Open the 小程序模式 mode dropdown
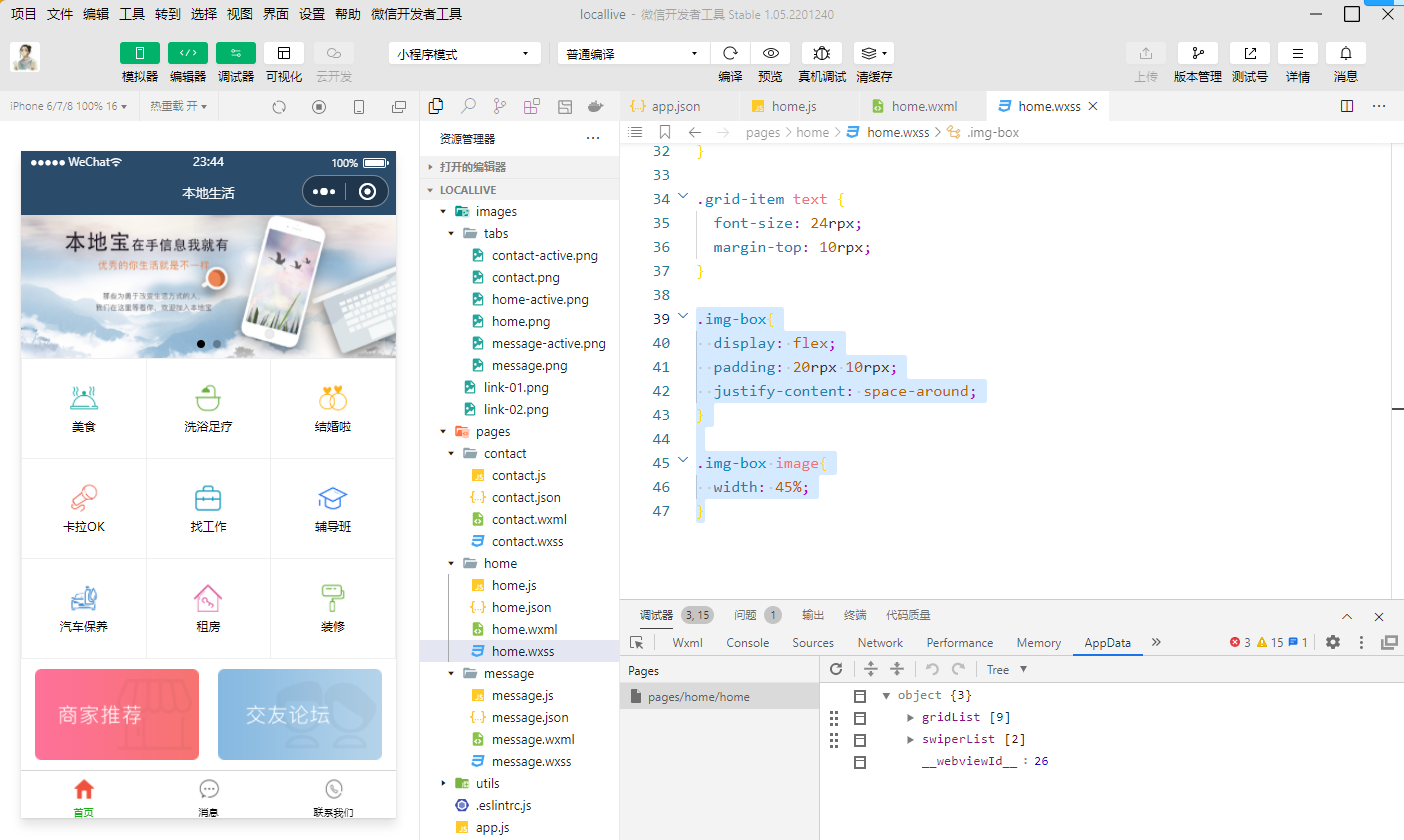The width and height of the screenshot is (1404, 840). tap(465, 54)
